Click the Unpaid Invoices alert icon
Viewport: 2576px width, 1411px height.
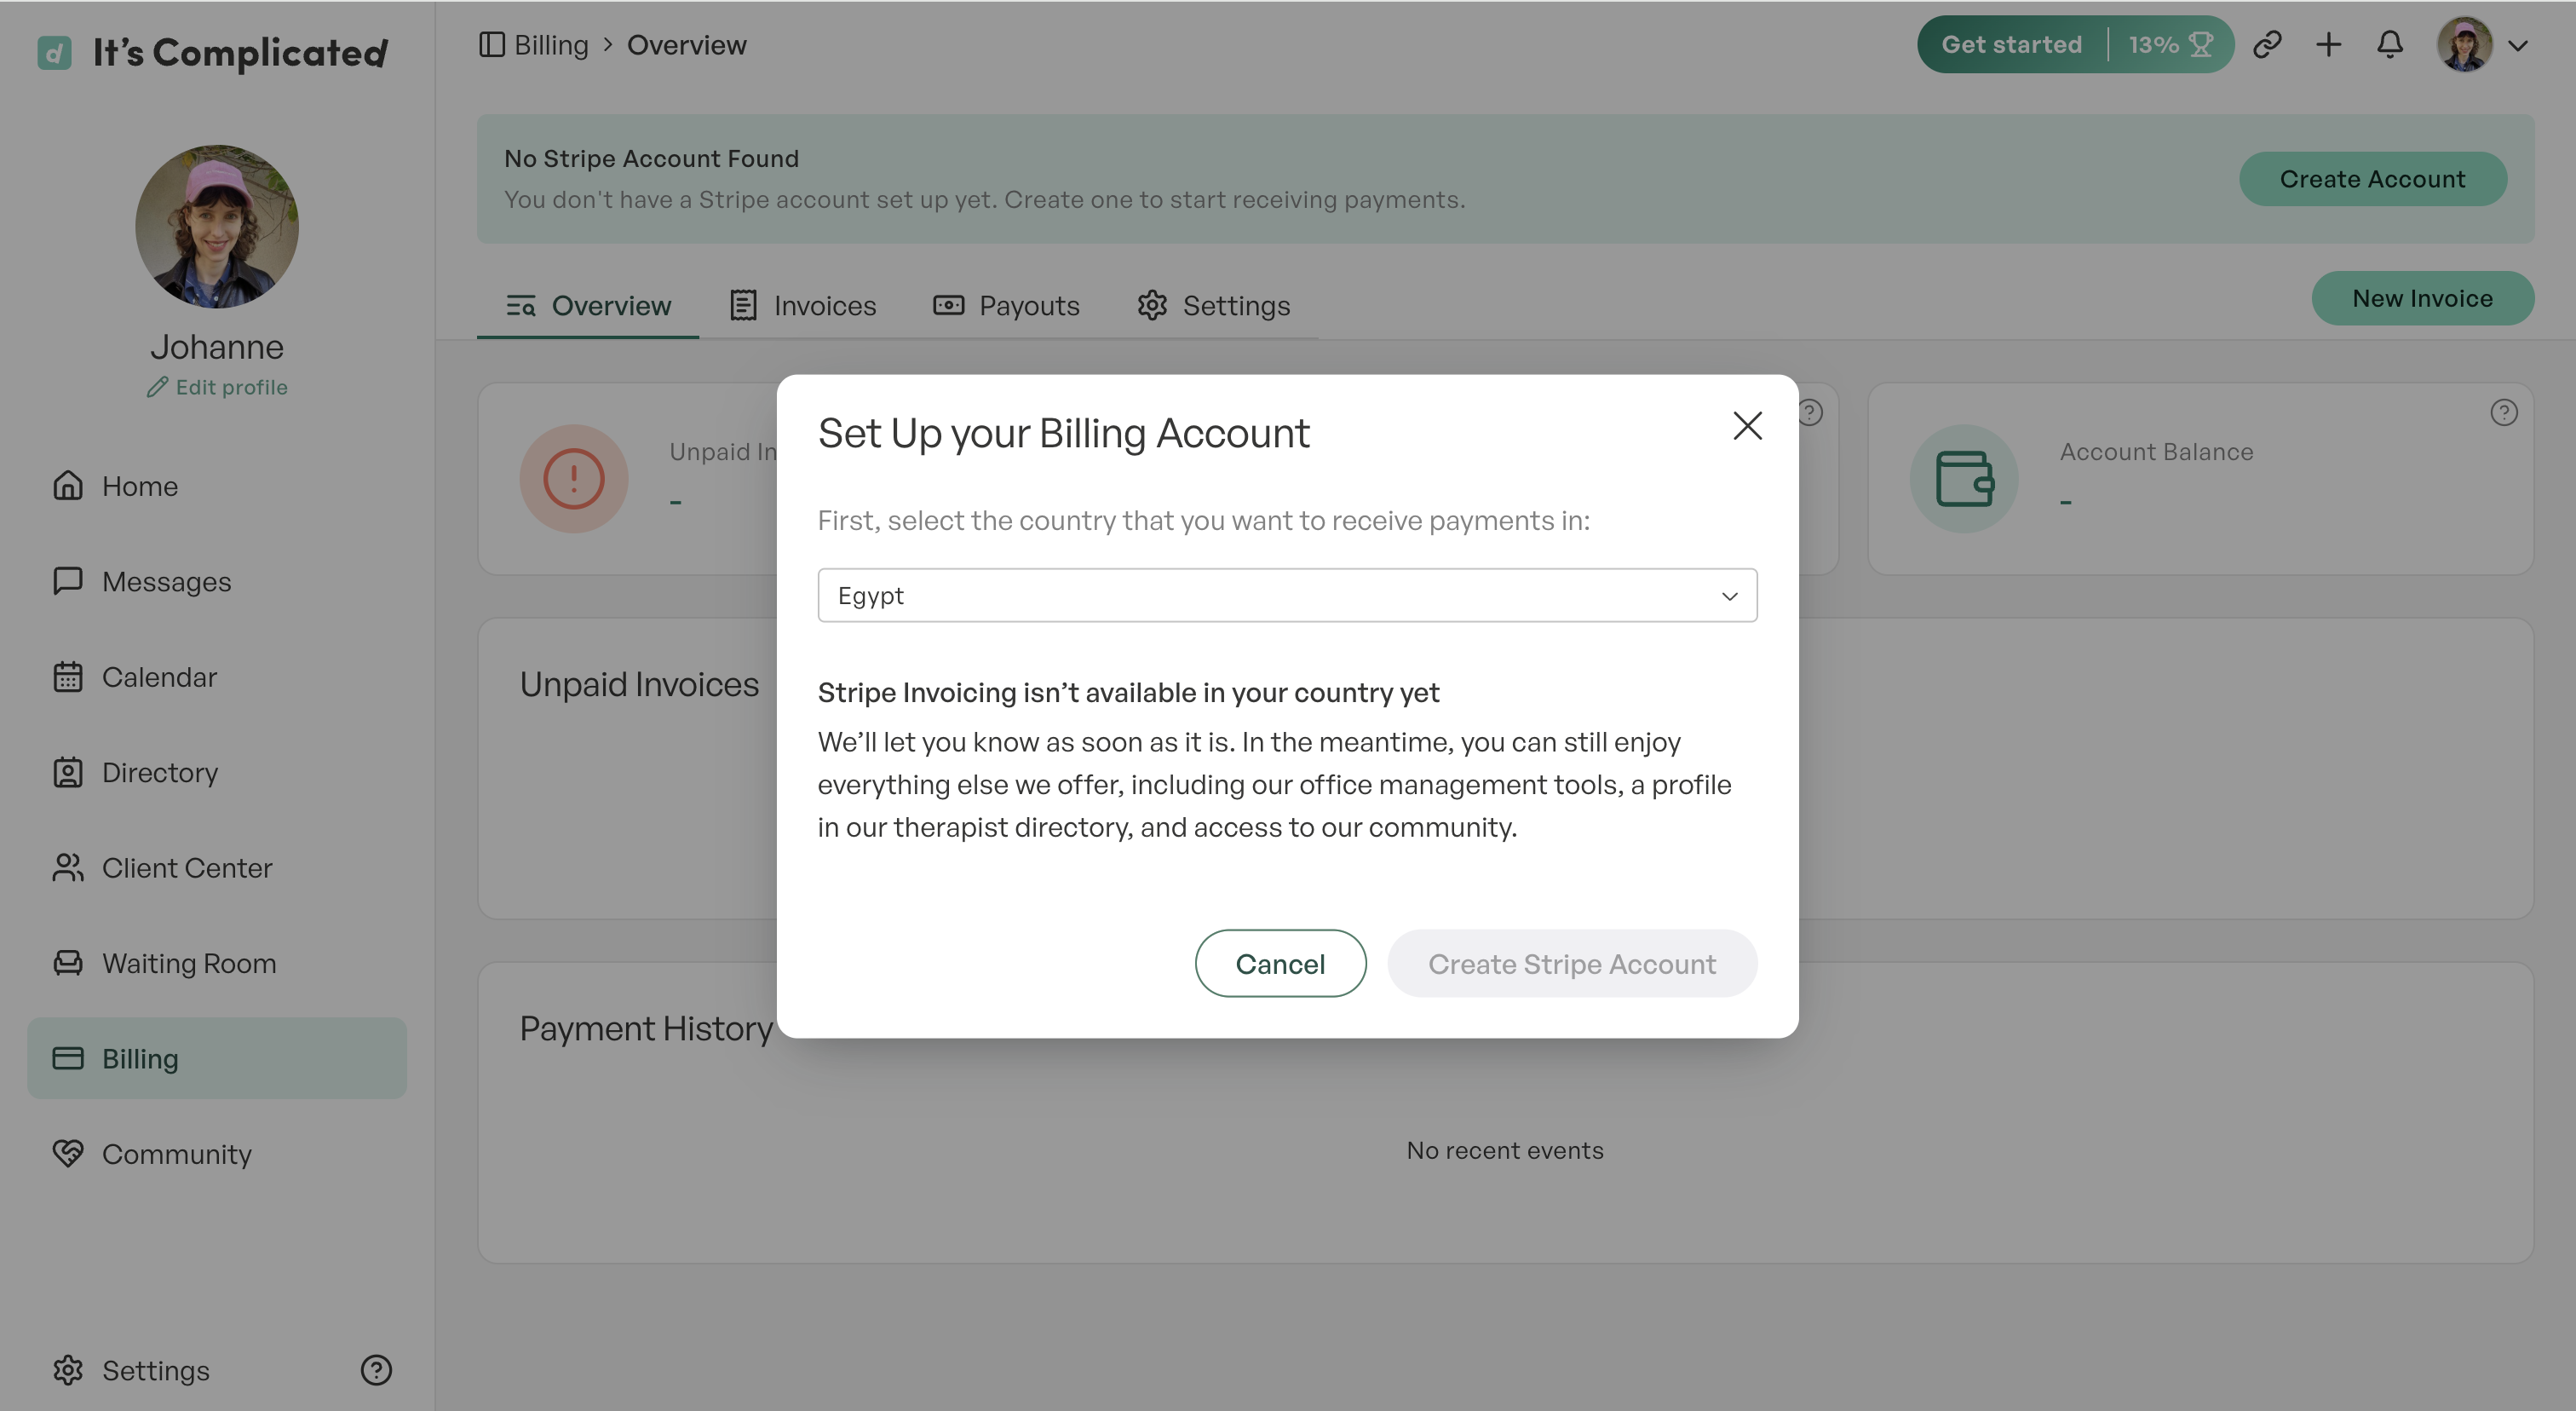click(x=574, y=479)
